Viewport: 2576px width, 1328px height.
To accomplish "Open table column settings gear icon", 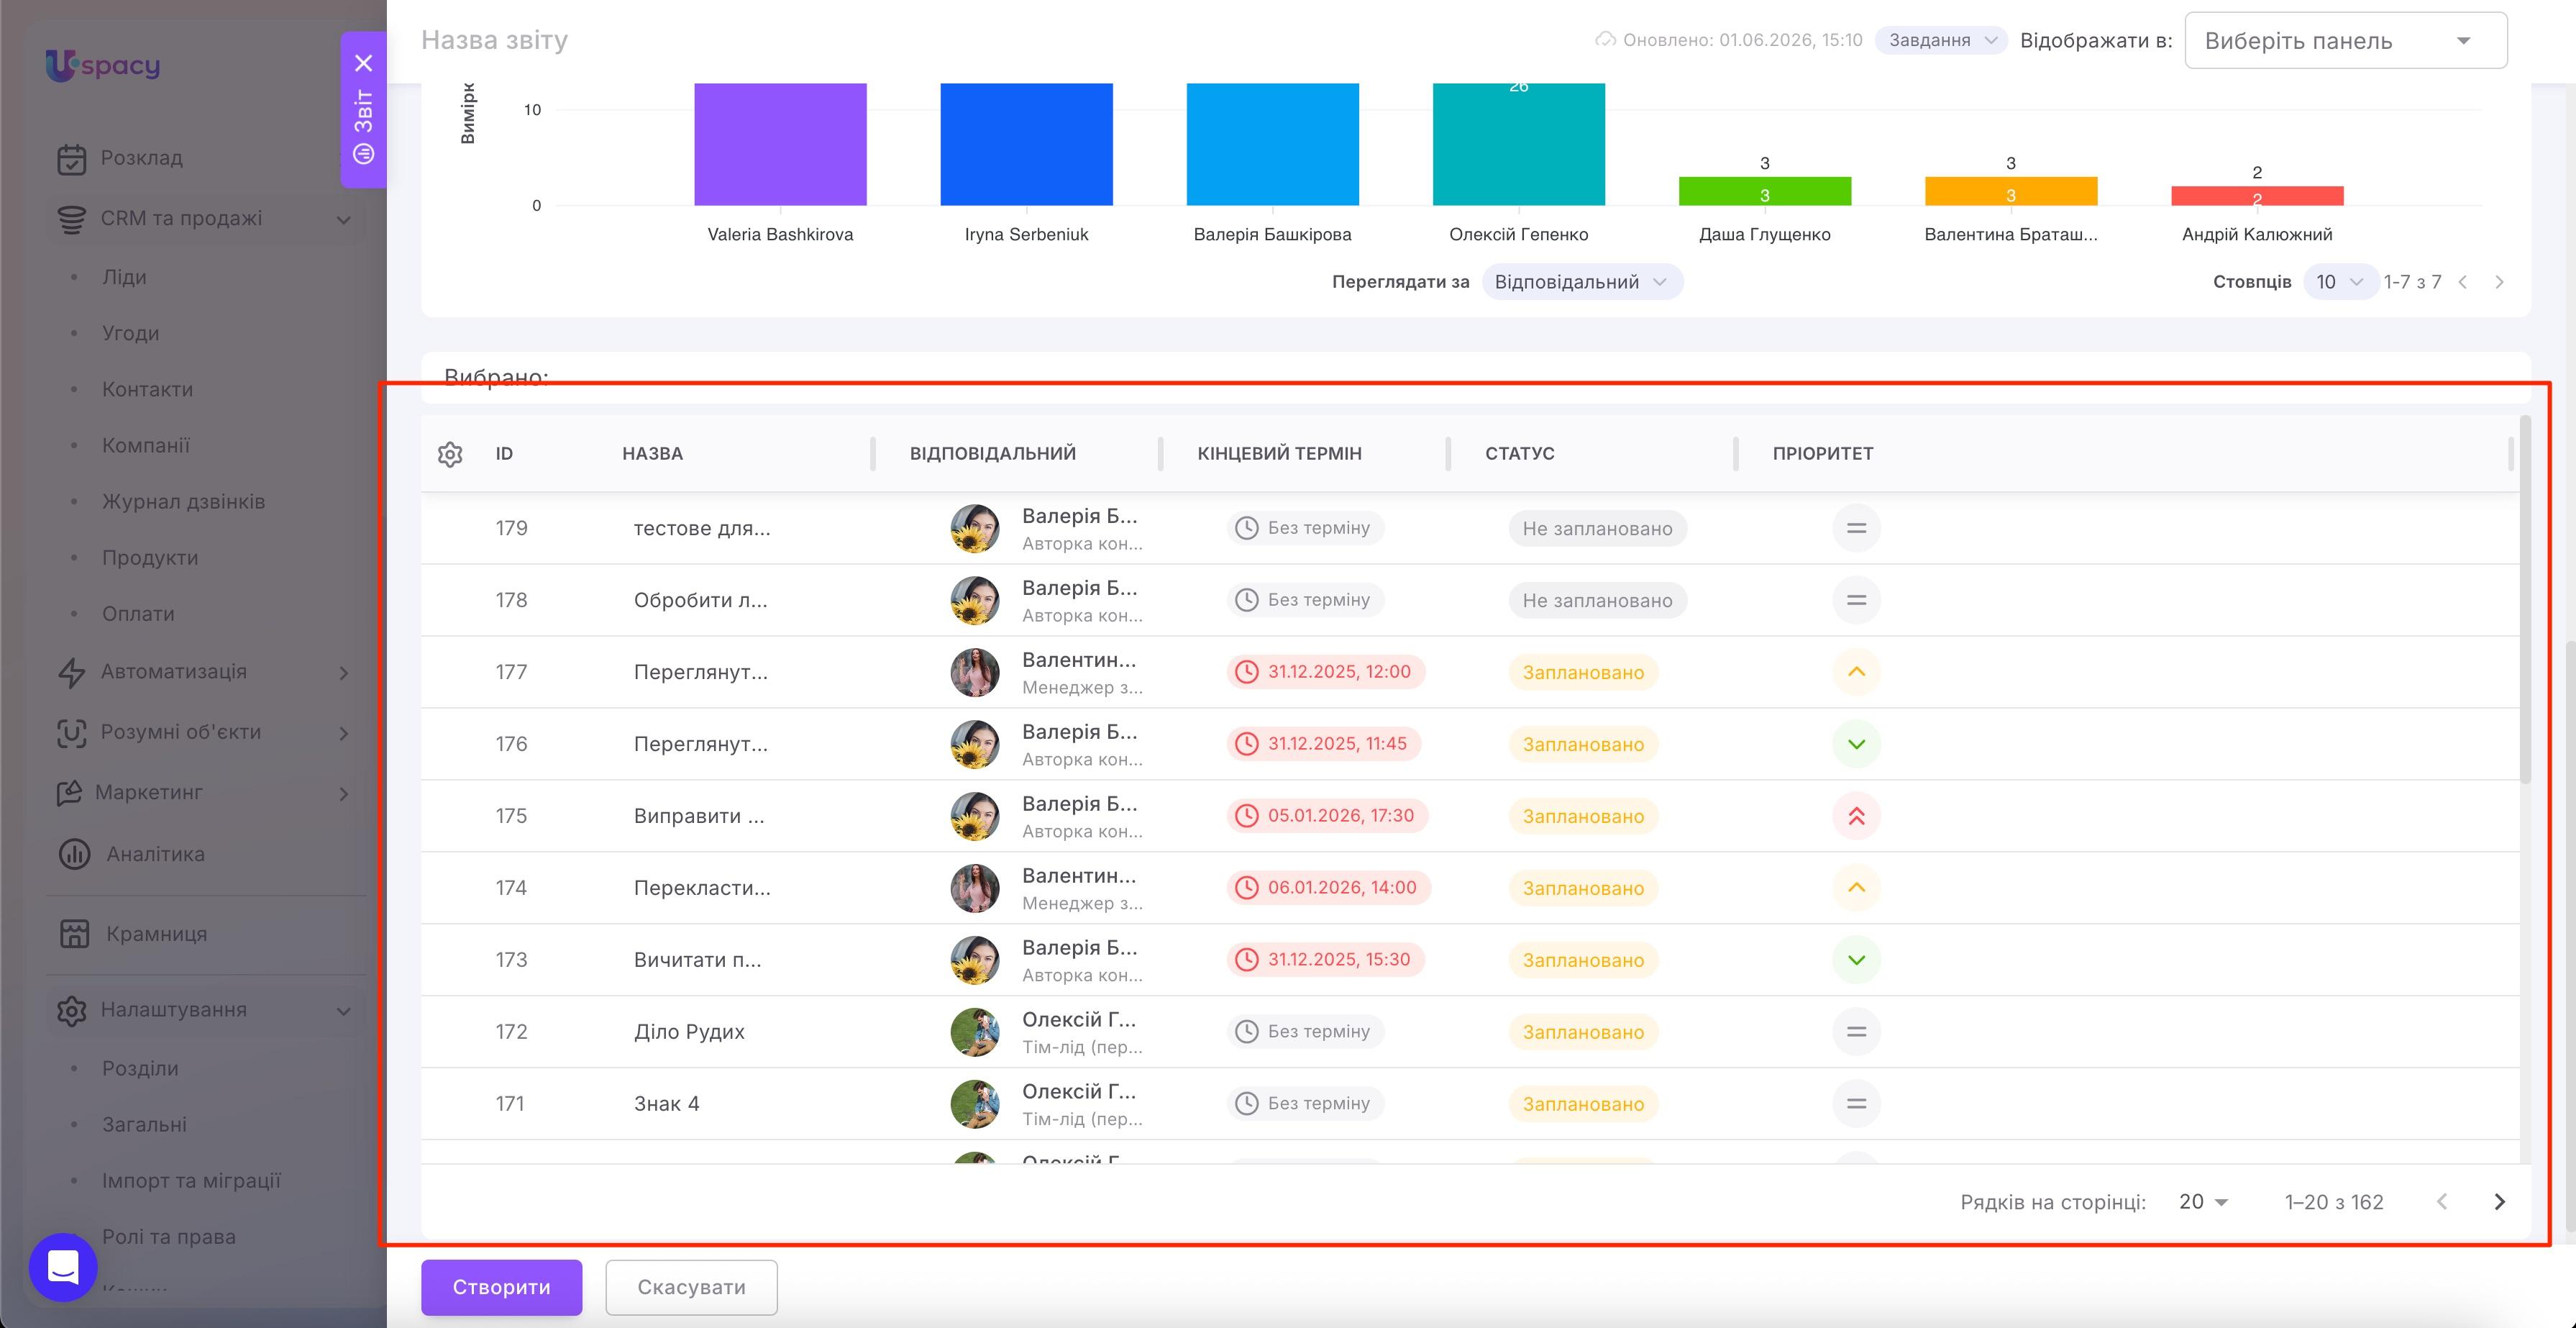I will tap(450, 454).
